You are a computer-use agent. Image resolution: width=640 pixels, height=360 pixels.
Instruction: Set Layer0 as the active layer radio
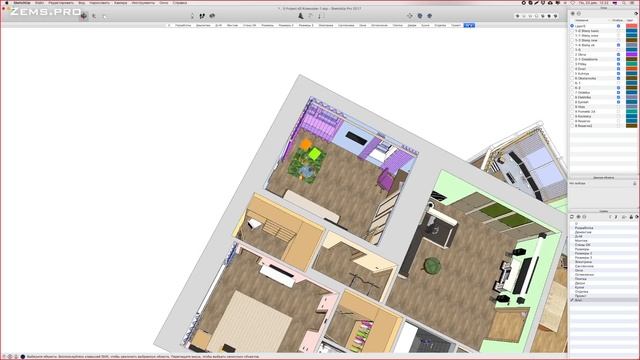(572, 26)
